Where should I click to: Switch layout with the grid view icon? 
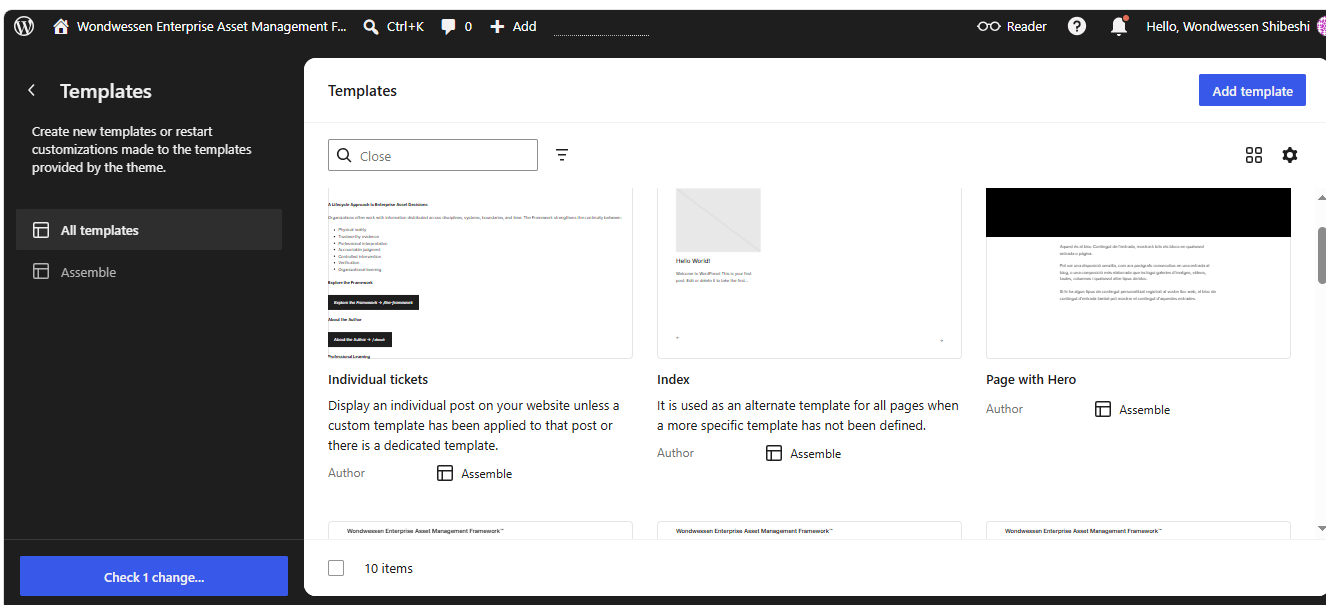1254,155
